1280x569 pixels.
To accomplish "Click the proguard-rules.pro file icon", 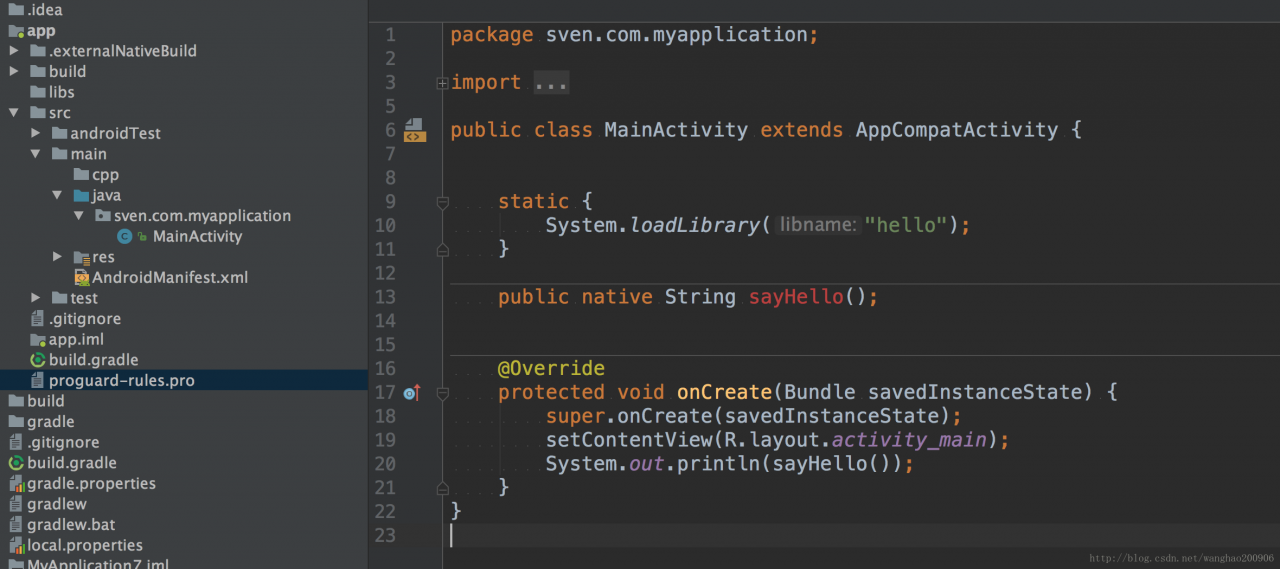I will [39, 381].
